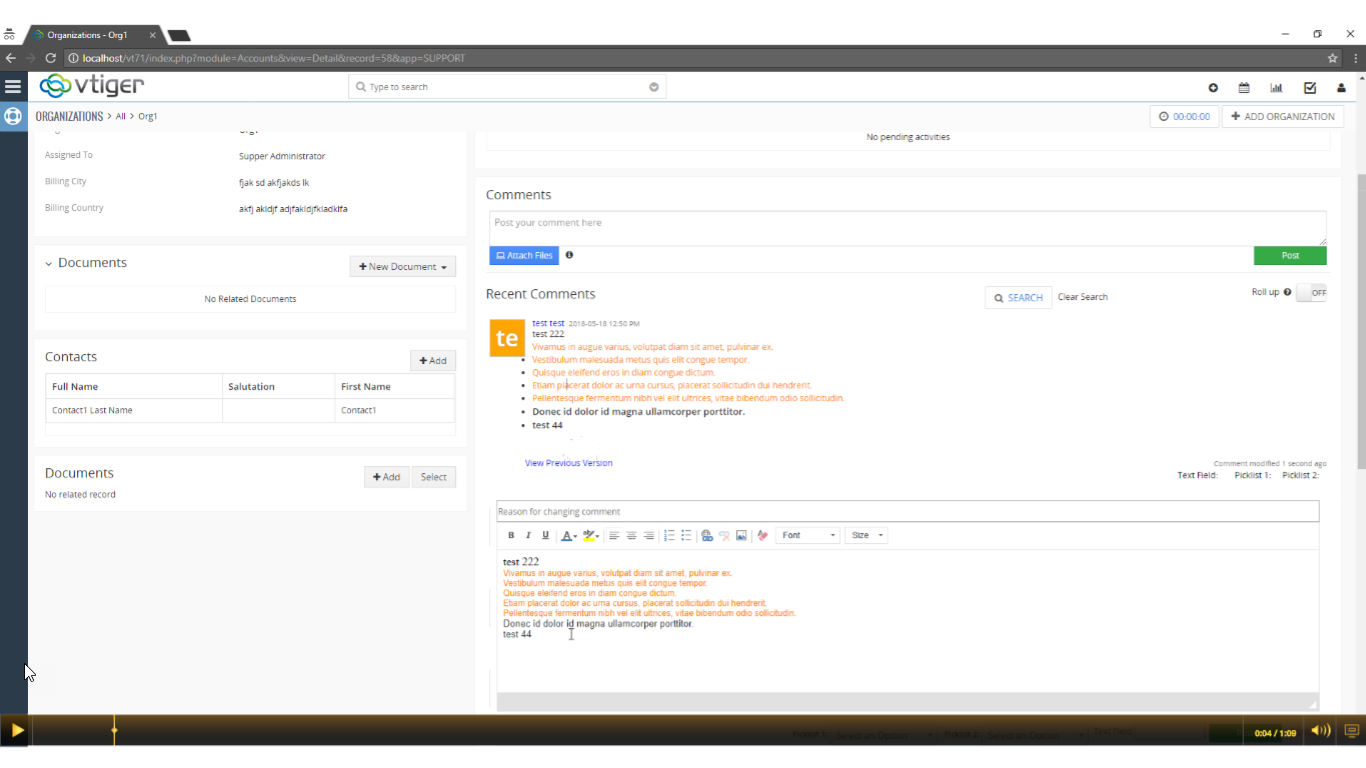
Task: Open the search bar dropdown arrow
Action: [x=654, y=87]
